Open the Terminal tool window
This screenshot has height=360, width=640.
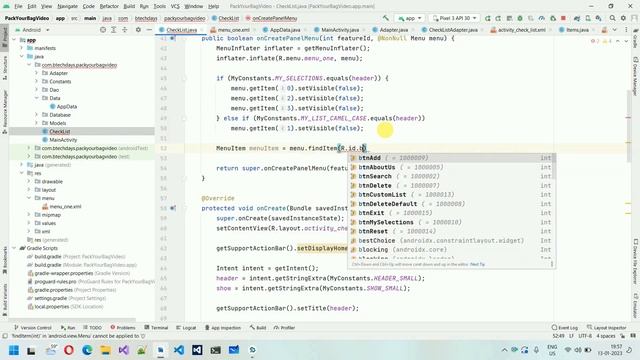tap(156, 328)
